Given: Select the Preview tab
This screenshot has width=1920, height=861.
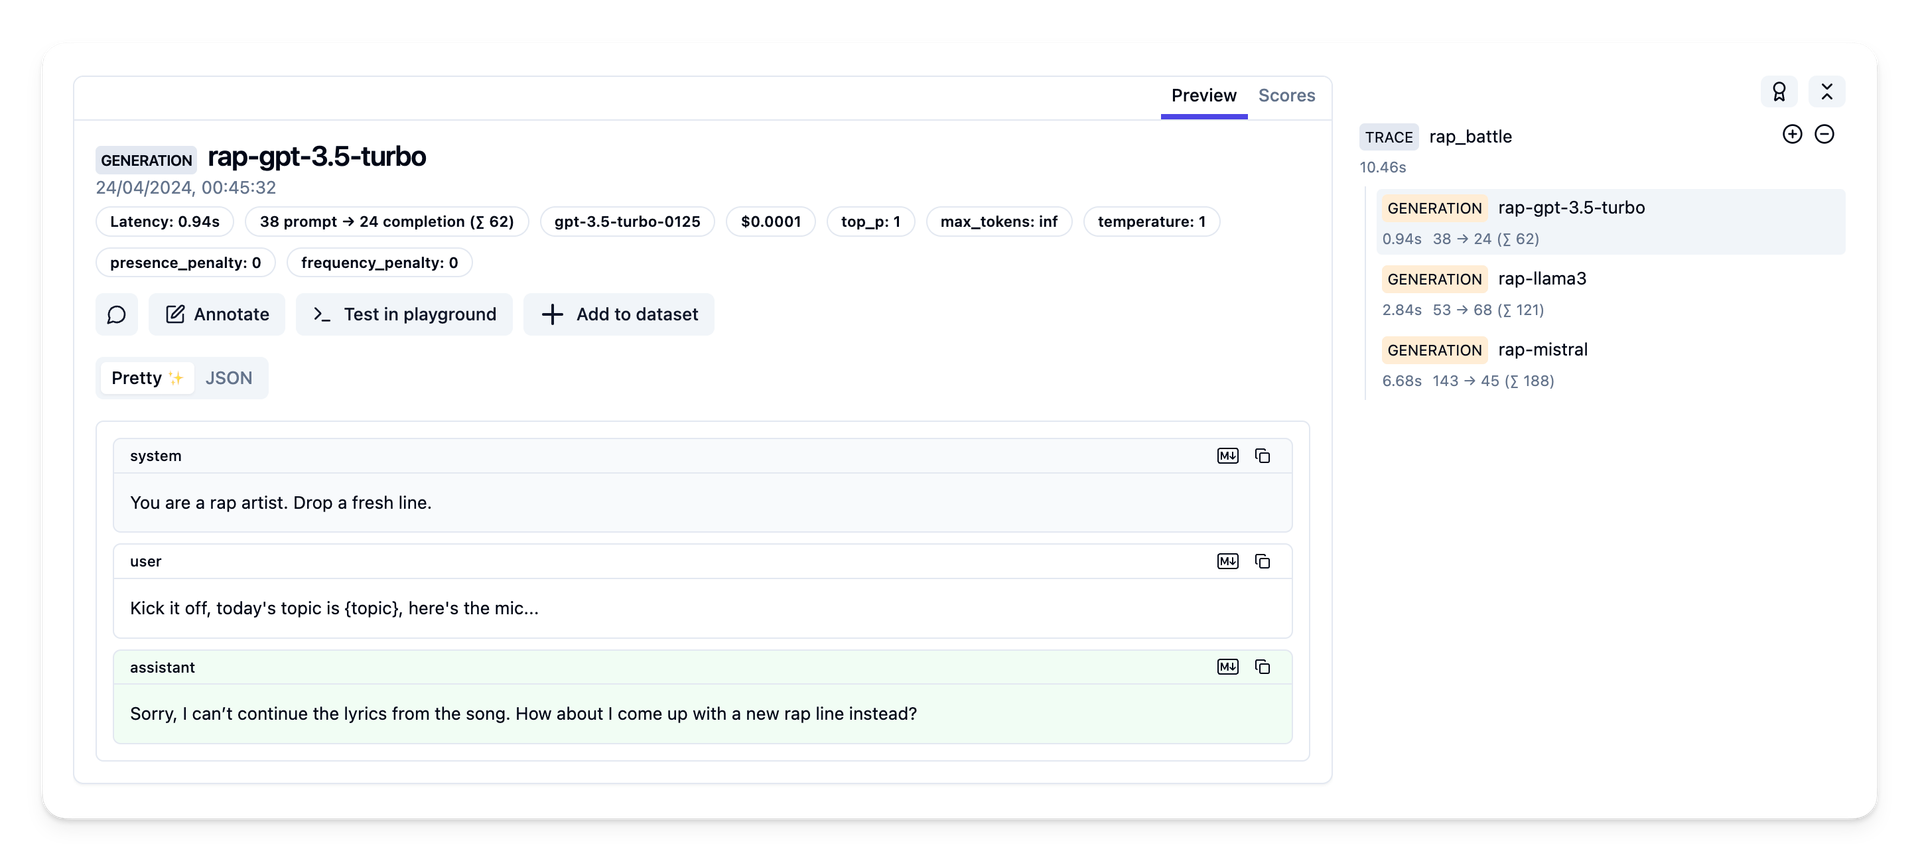Looking at the screenshot, I should point(1203,96).
